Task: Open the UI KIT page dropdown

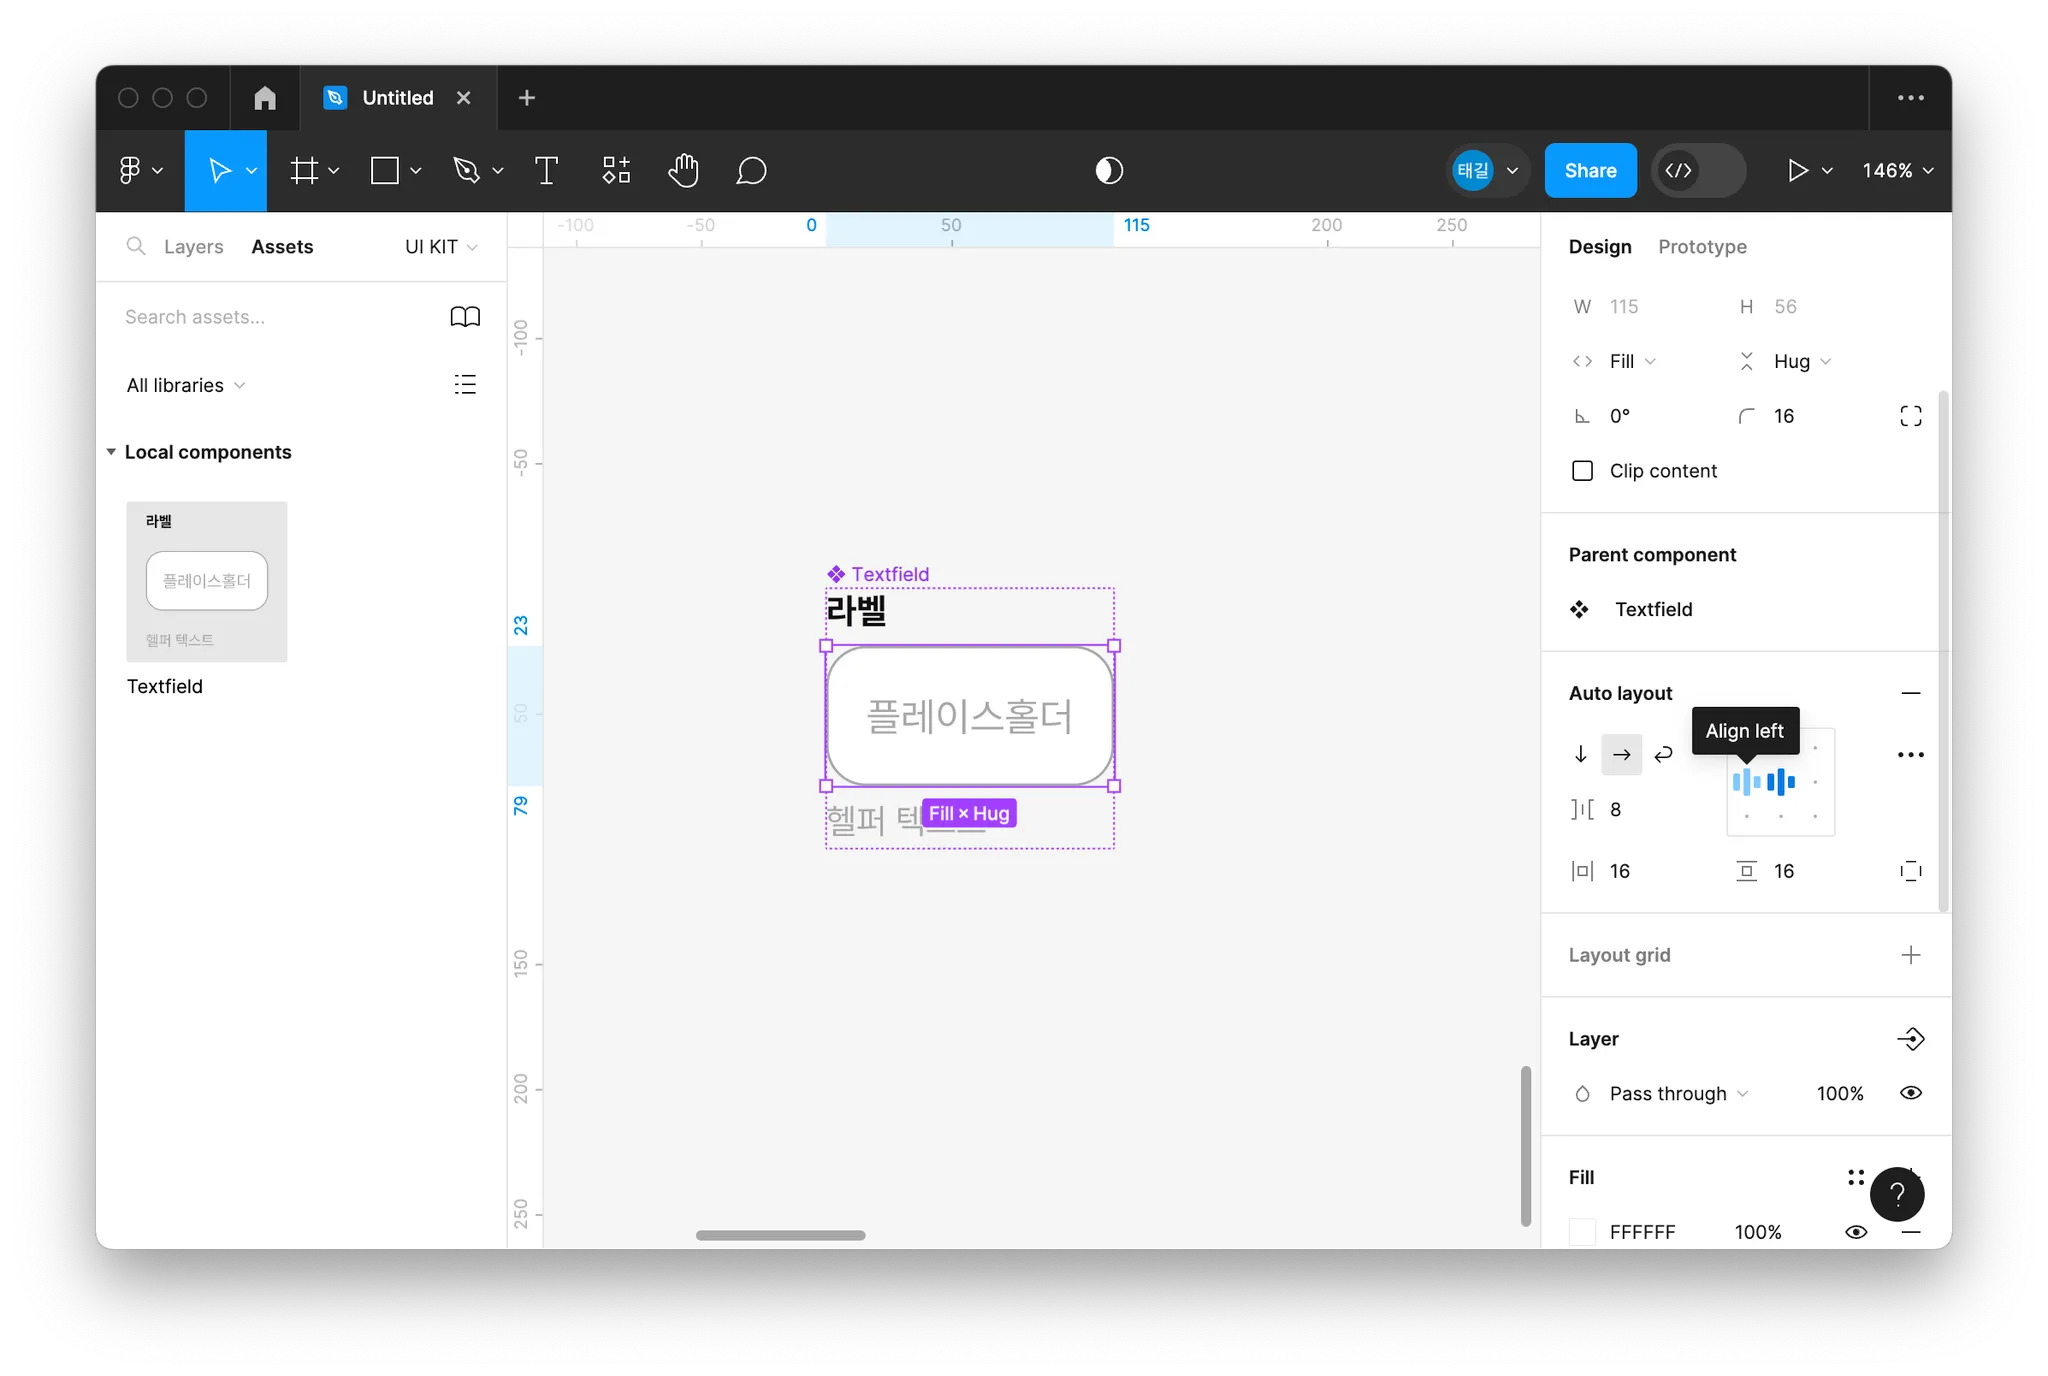Action: 441,247
